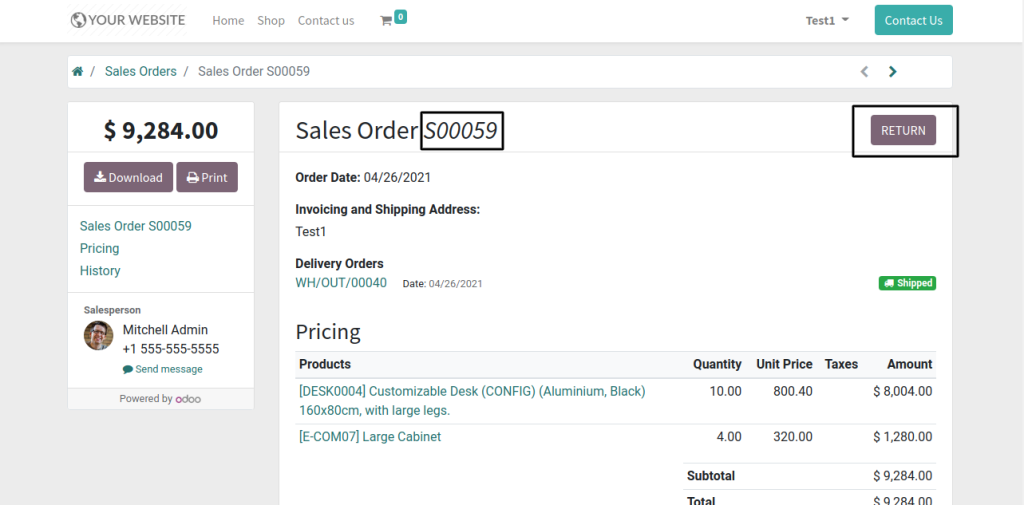Click unit price 320.00 cell
The height and width of the screenshot is (505, 1024).
793,436
